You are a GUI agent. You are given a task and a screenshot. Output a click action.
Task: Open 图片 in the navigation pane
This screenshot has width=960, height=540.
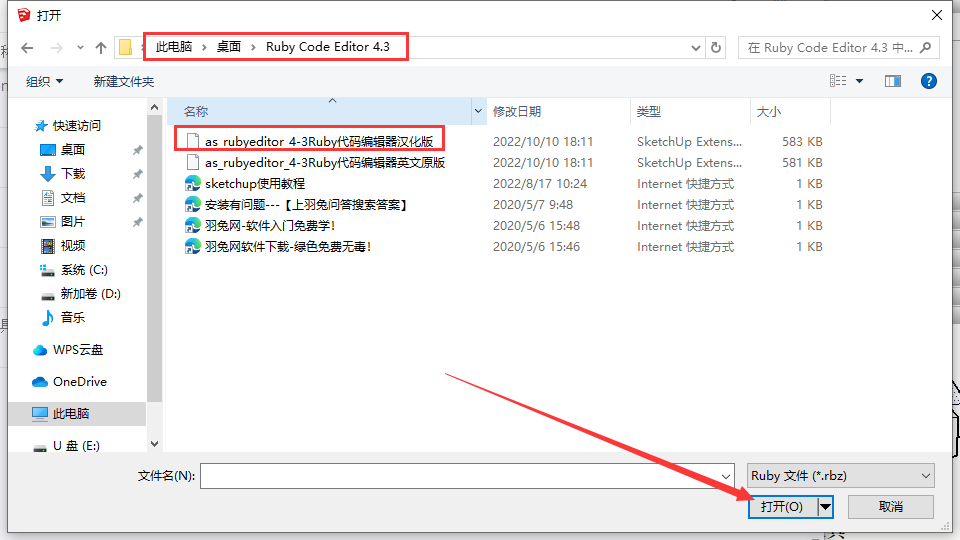pos(72,221)
